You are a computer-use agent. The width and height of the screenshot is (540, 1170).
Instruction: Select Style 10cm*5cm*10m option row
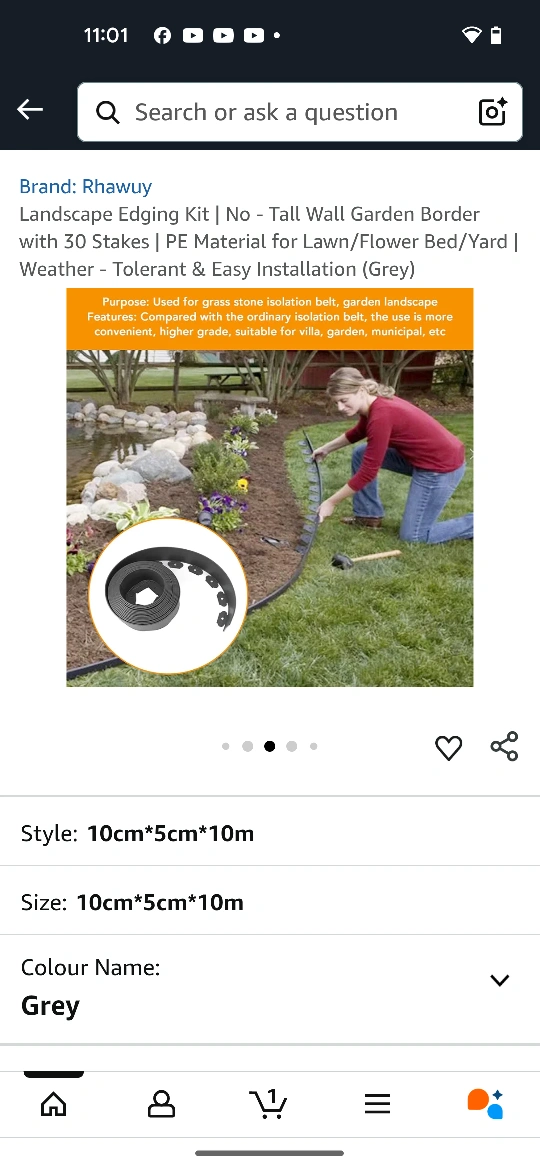[270, 833]
